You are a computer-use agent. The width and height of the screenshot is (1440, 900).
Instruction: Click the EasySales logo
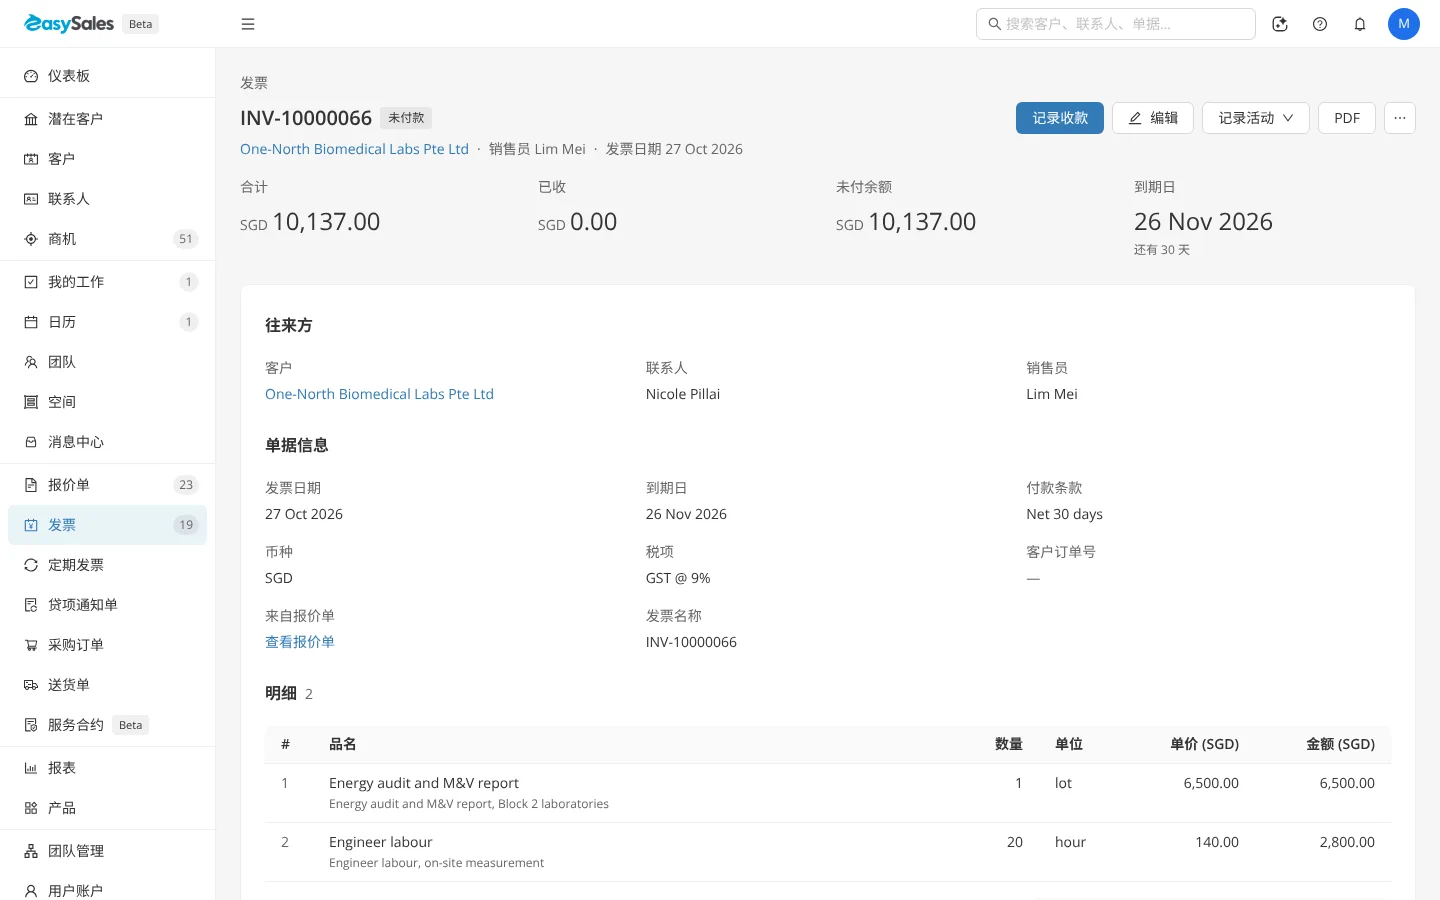(69, 23)
